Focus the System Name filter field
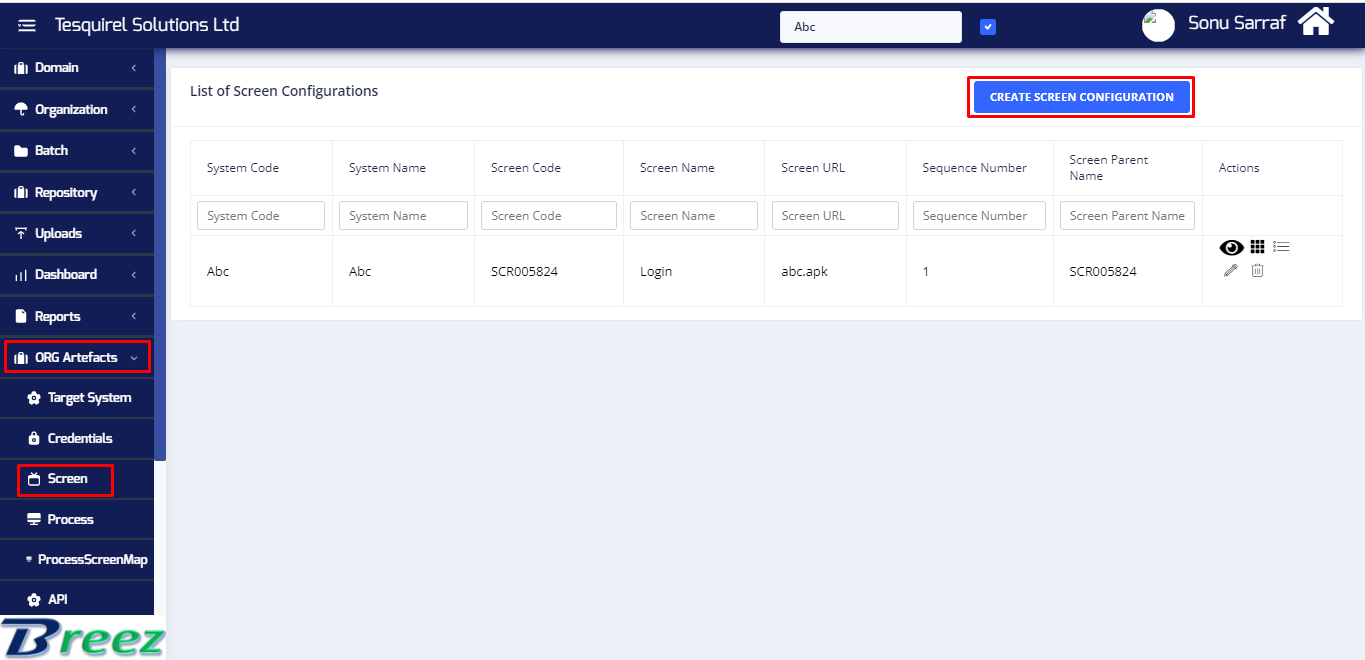 (x=403, y=216)
